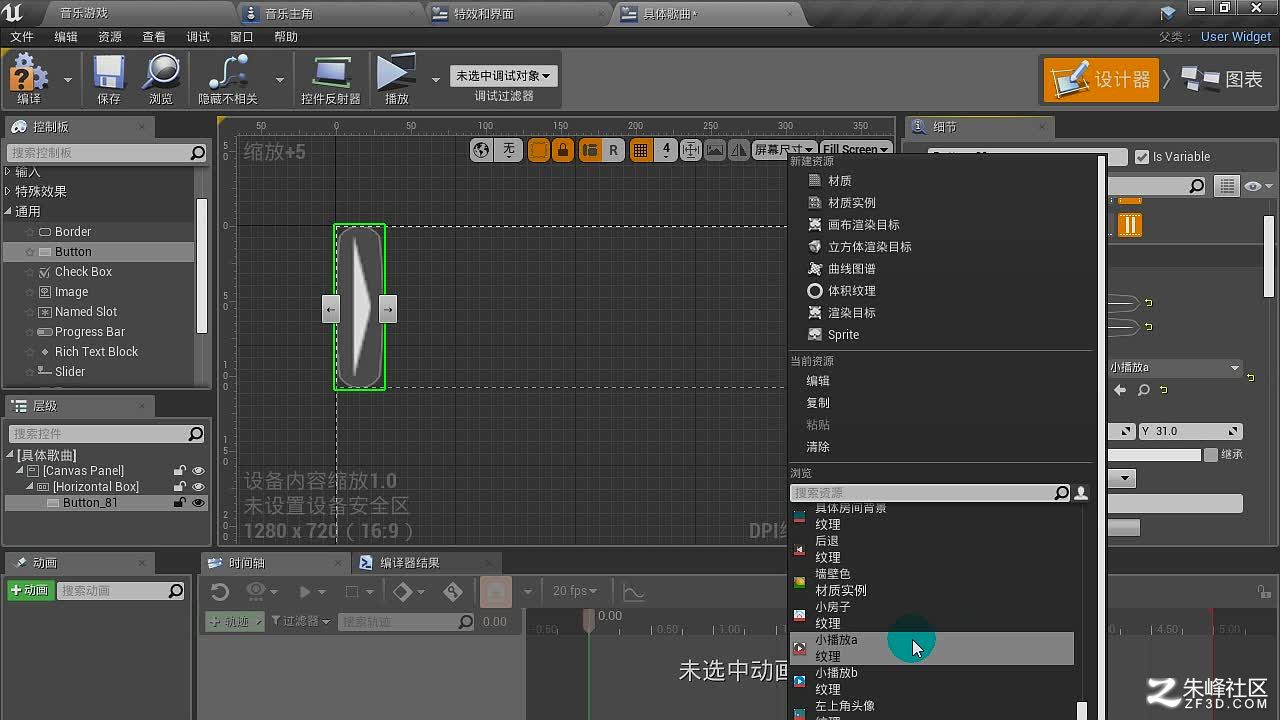Toggle the grid snapping icon

(641, 150)
